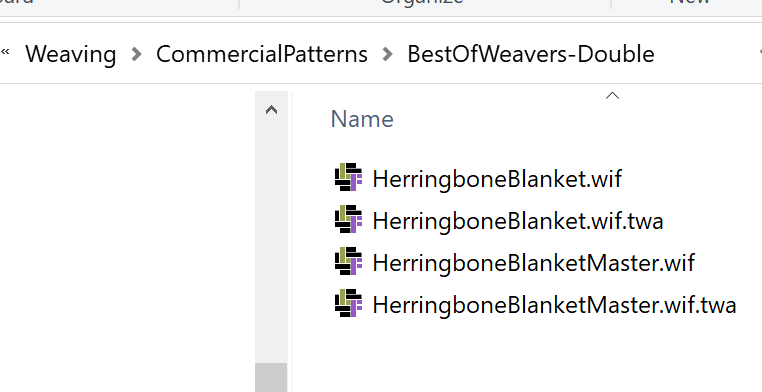Sort files by the Name column header
Screen dimensions: 762x392
pyautogui.click(x=362, y=119)
